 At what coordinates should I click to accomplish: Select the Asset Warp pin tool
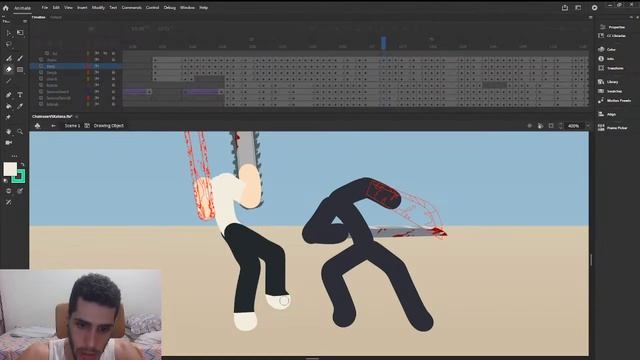tap(9, 118)
